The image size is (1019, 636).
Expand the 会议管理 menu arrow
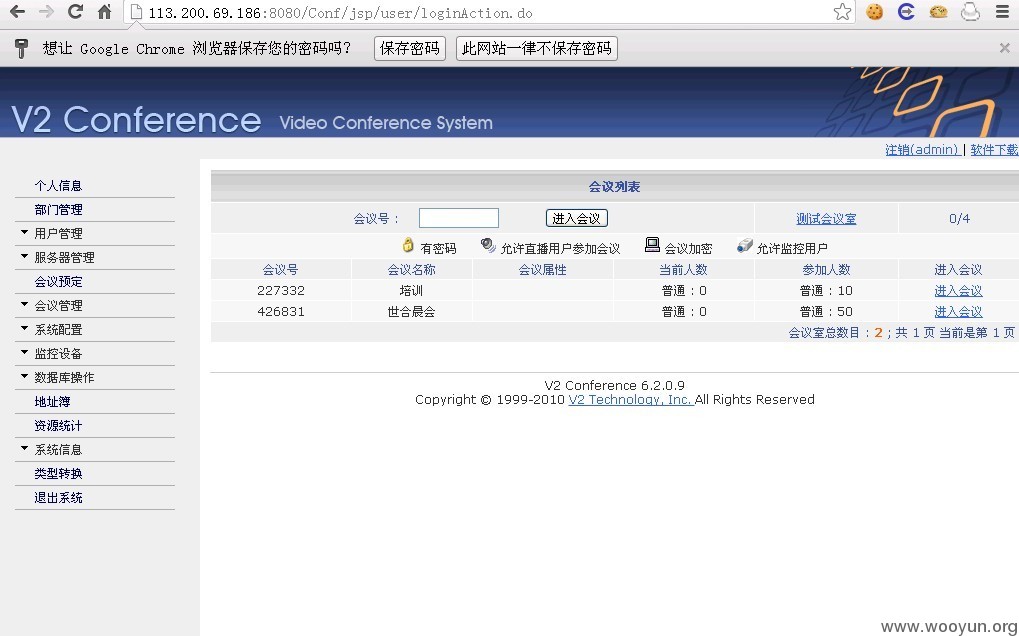[x=25, y=304]
